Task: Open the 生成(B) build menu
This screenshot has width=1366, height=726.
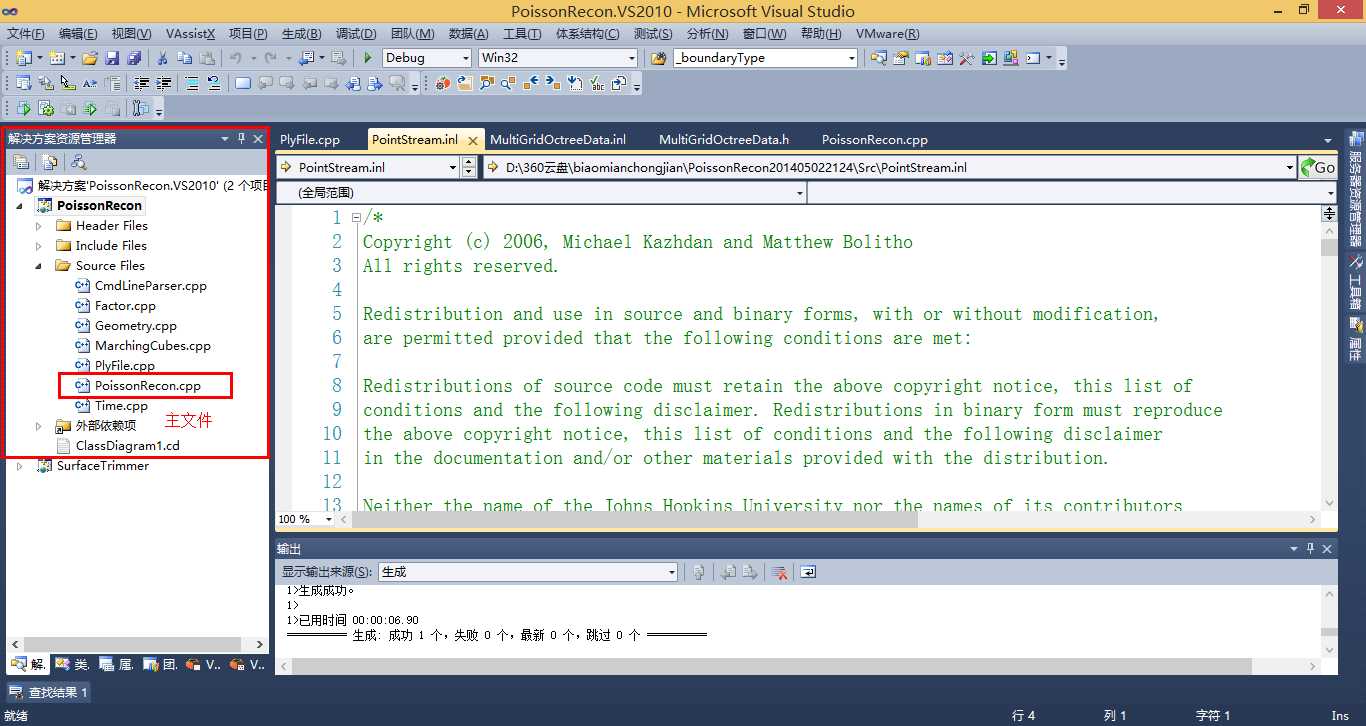Action: pyautogui.click(x=301, y=34)
